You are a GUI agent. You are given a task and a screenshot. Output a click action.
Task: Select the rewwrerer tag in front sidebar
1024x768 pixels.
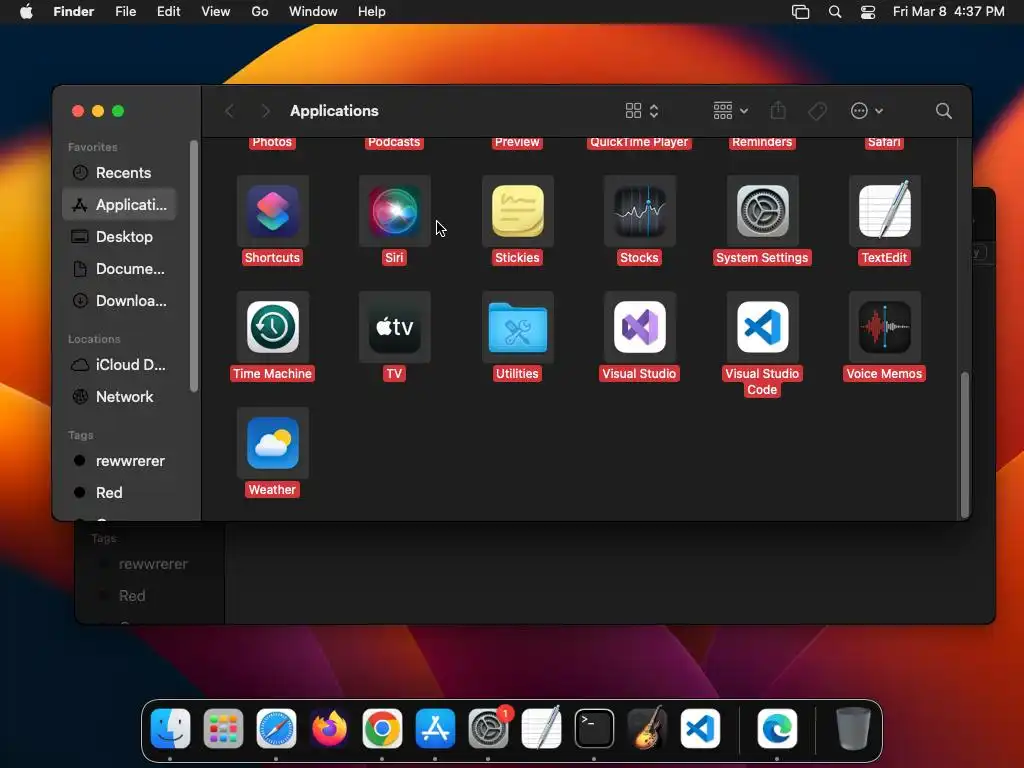coord(120,460)
